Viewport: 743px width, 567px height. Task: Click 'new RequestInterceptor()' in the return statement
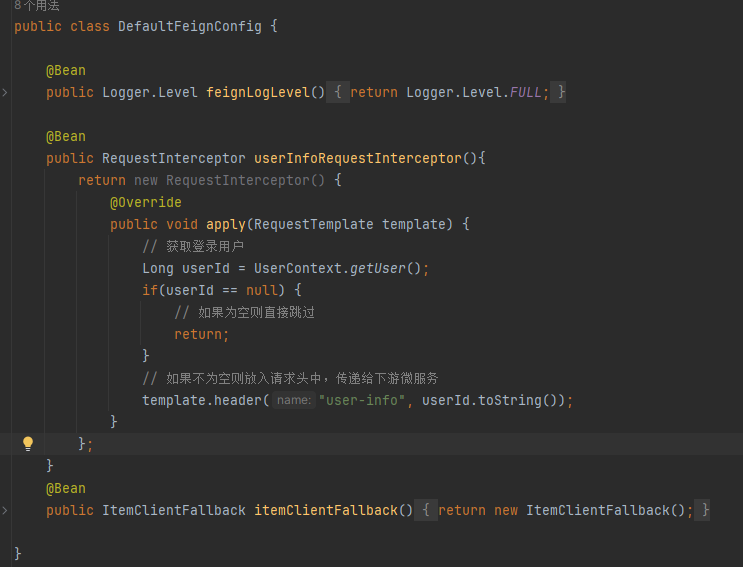pos(229,180)
